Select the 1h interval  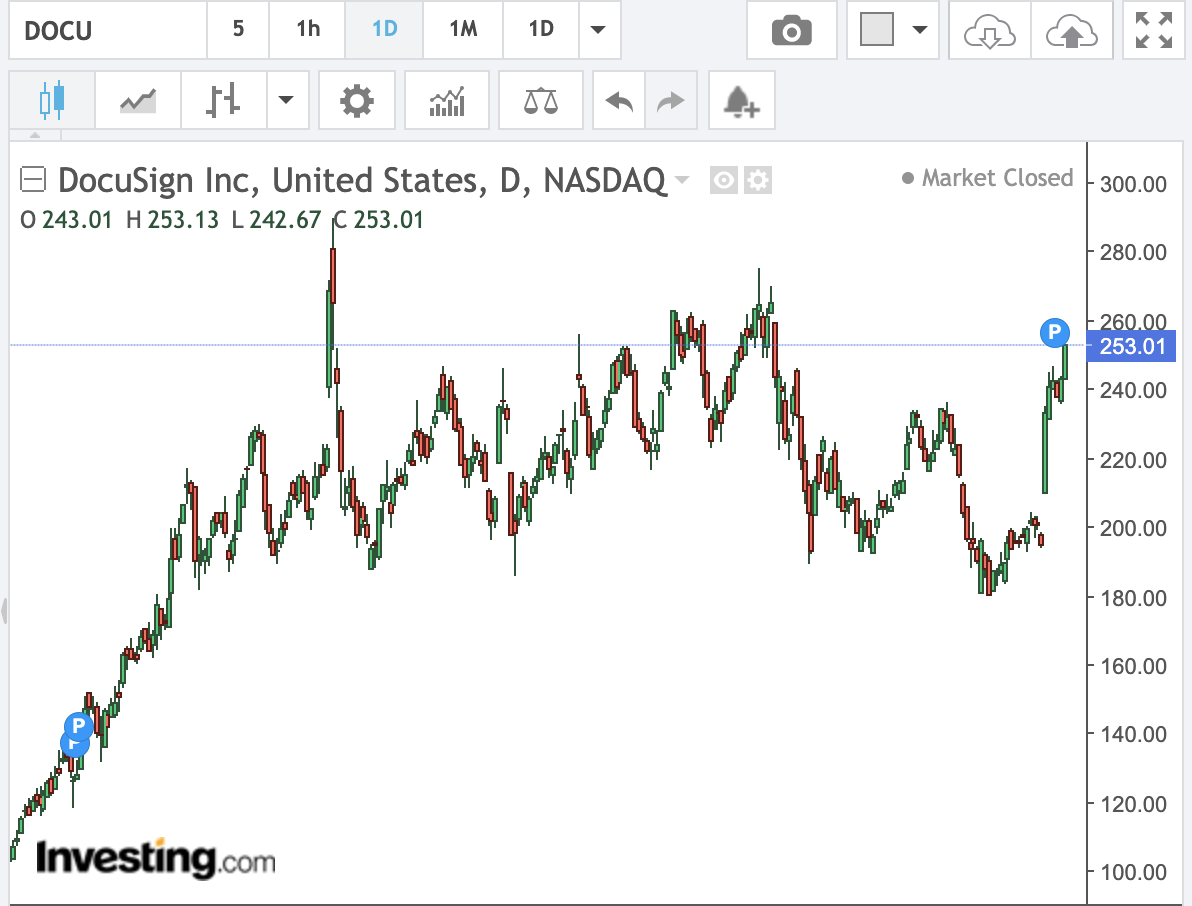[308, 30]
